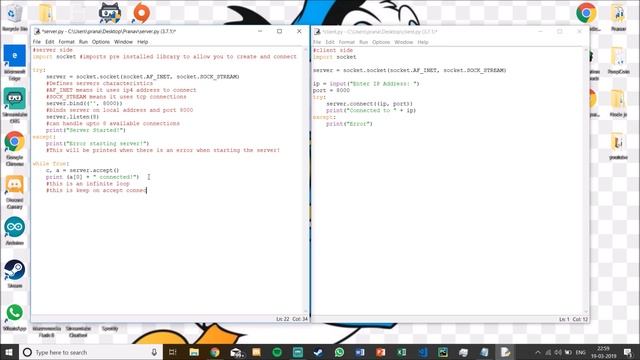Open Edit menu in server.py window
The height and width of the screenshot is (360, 640).
(x=50, y=42)
